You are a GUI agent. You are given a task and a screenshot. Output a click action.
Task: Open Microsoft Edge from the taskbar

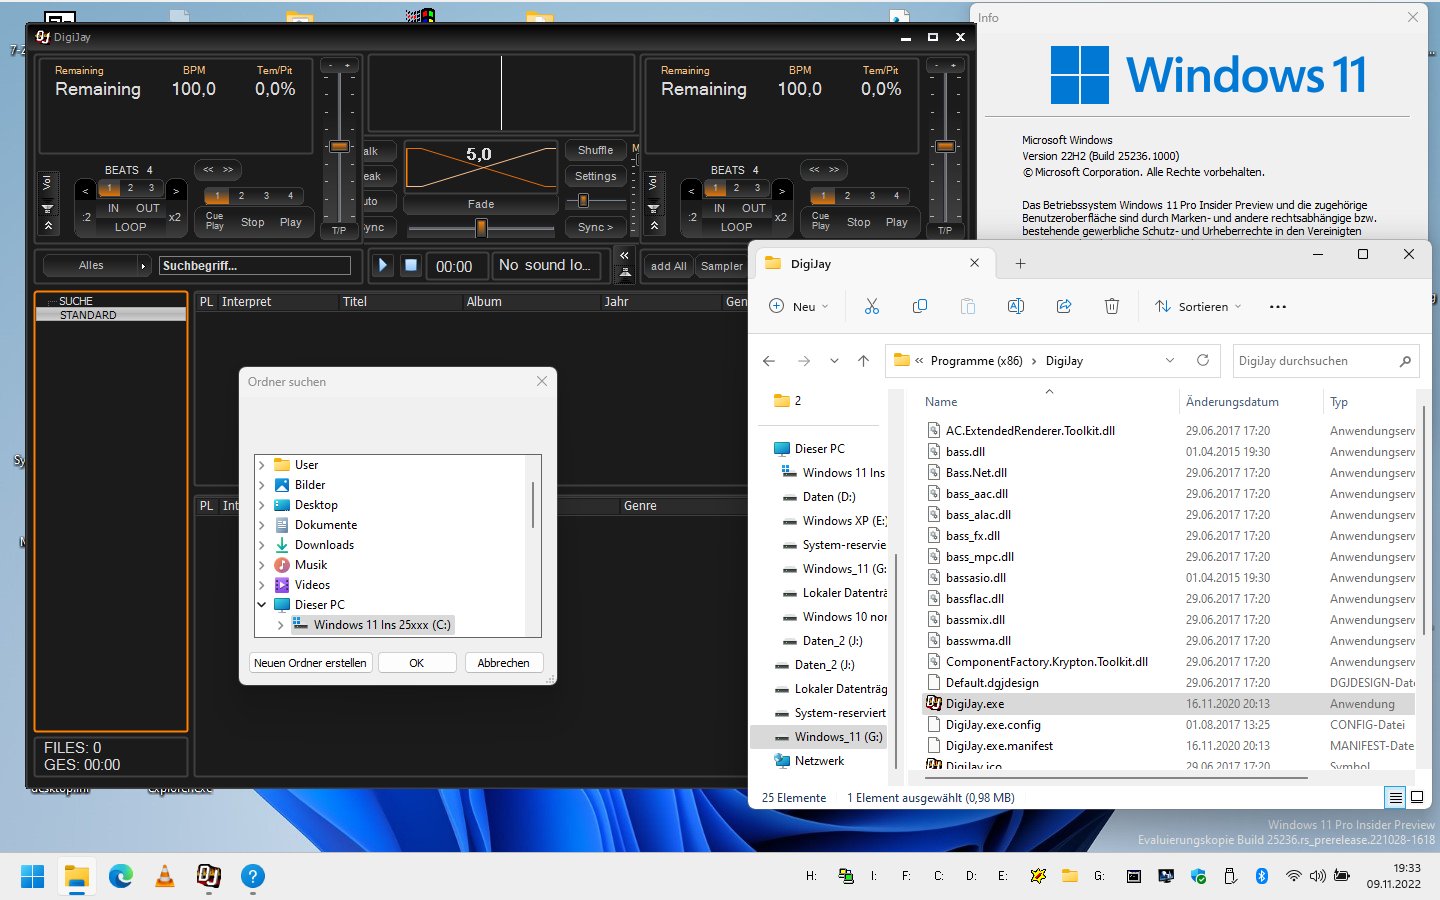coord(121,877)
